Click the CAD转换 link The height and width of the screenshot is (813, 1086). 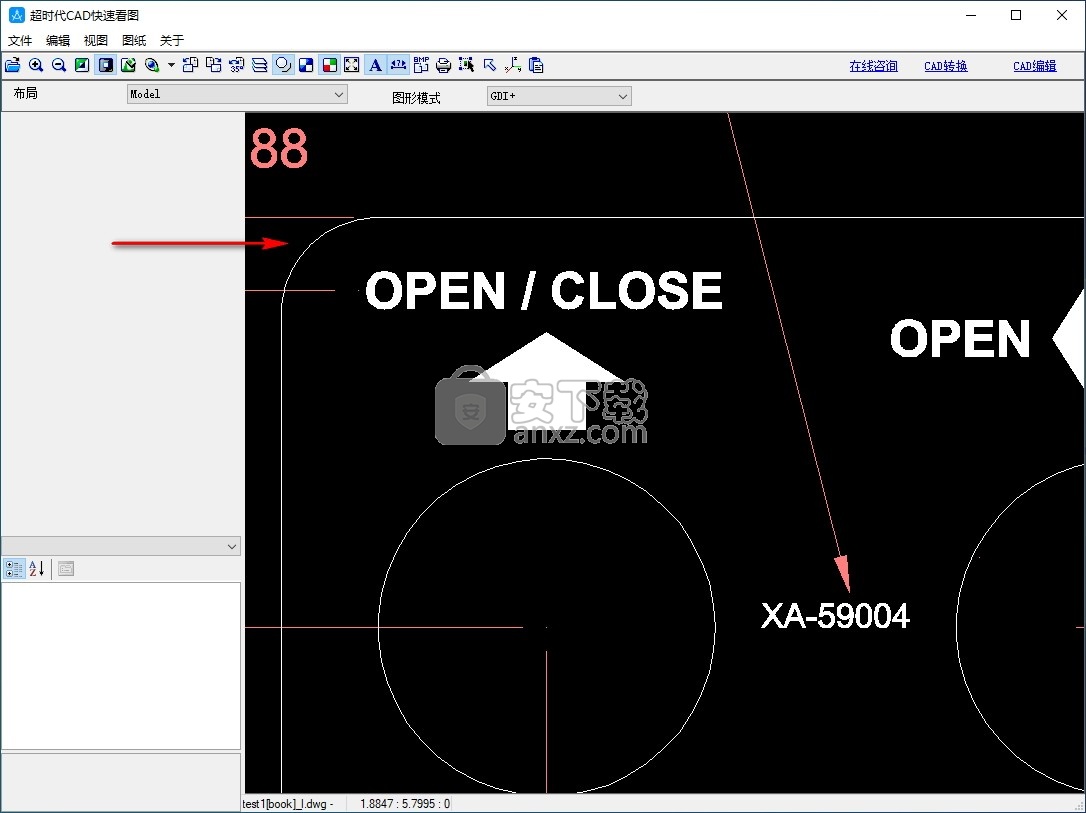click(x=945, y=66)
